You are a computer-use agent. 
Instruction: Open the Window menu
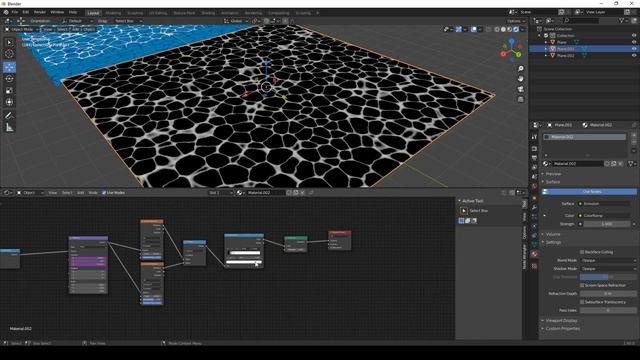(57, 12)
